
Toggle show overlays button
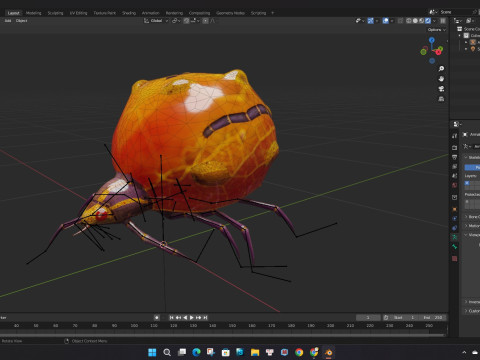386,21
